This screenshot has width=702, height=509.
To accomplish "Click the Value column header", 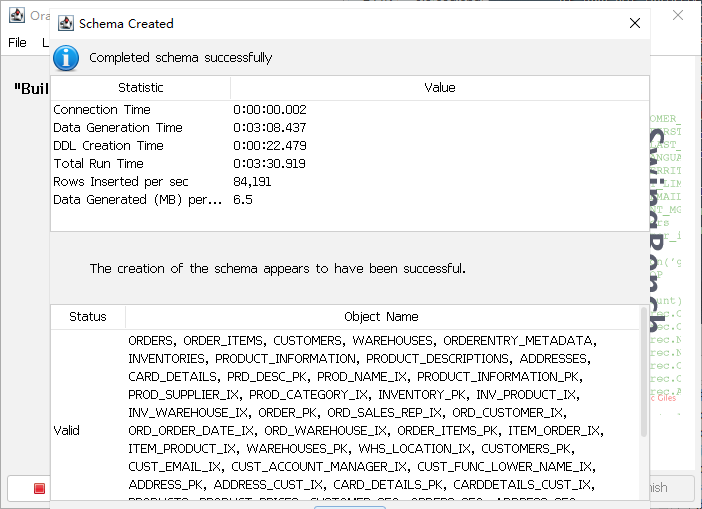I will tap(439, 88).
